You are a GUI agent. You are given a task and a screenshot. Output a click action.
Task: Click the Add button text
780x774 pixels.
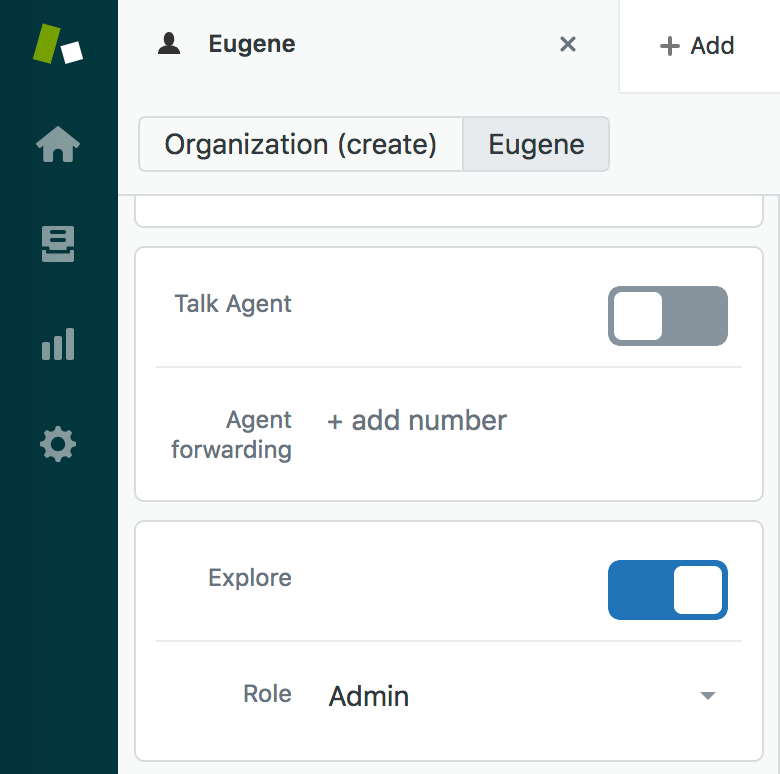(712, 46)
